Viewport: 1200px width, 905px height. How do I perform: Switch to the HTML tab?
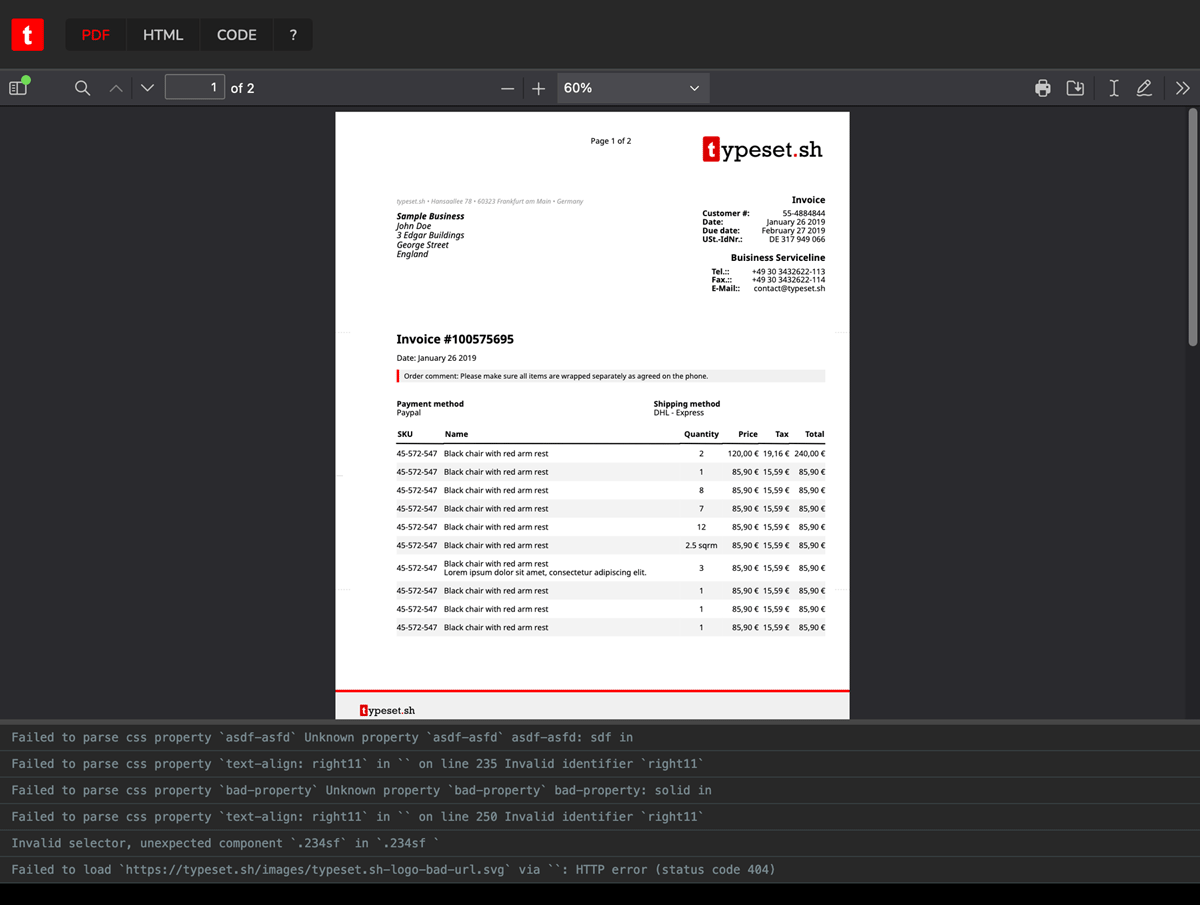(x=163, y=35)
